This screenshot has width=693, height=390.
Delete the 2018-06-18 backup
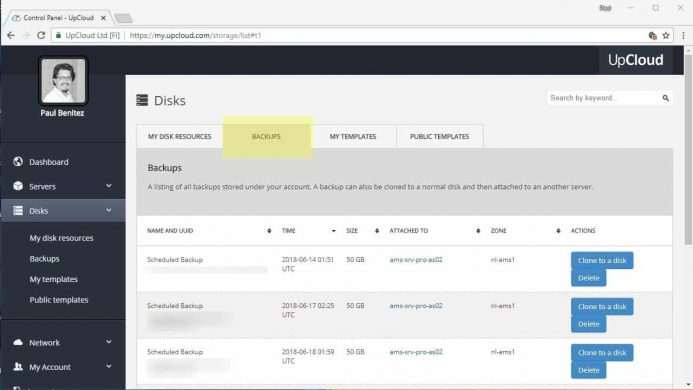point(589,370)
